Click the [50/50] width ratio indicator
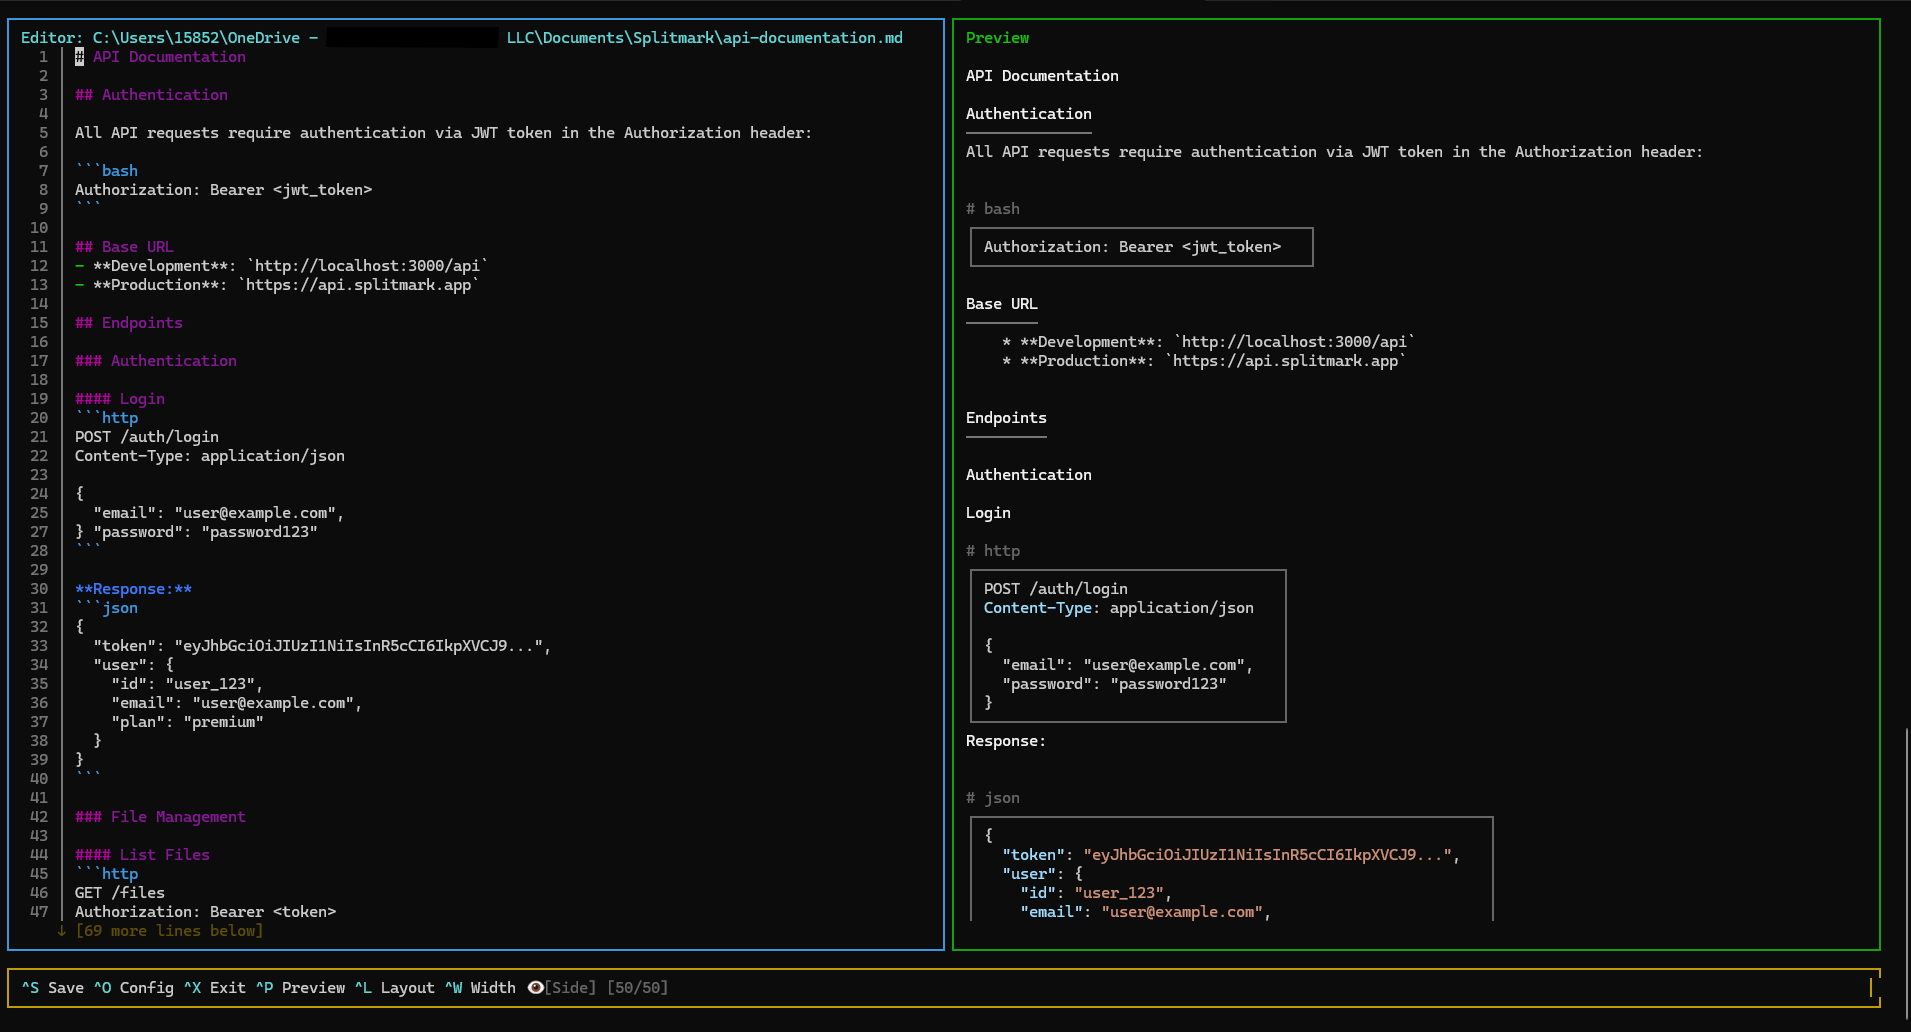Screen dimensions: 1911x1032 [637, 988]
